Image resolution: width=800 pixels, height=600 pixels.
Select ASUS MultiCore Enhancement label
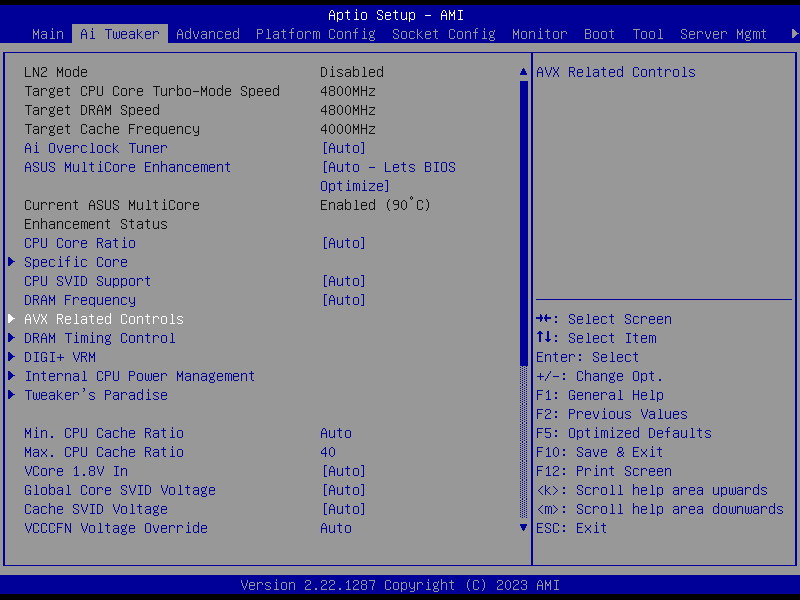(128, 167)
